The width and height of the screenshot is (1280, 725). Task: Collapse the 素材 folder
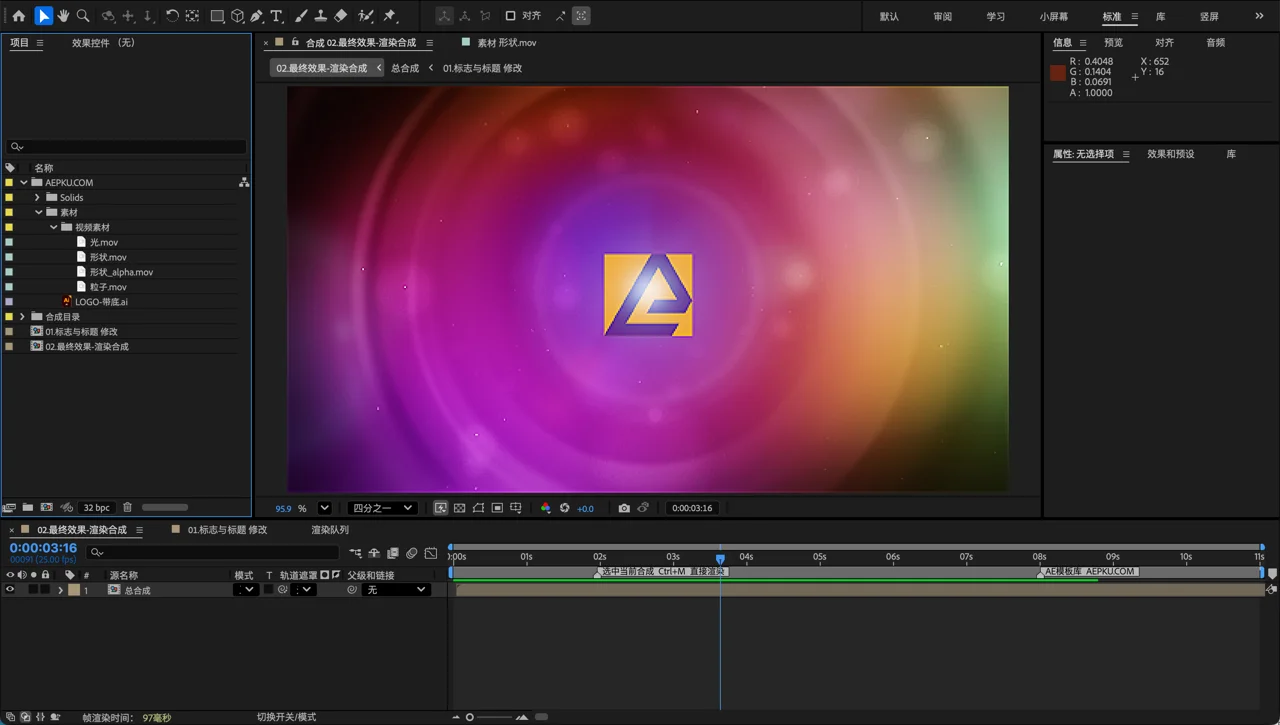38,212
